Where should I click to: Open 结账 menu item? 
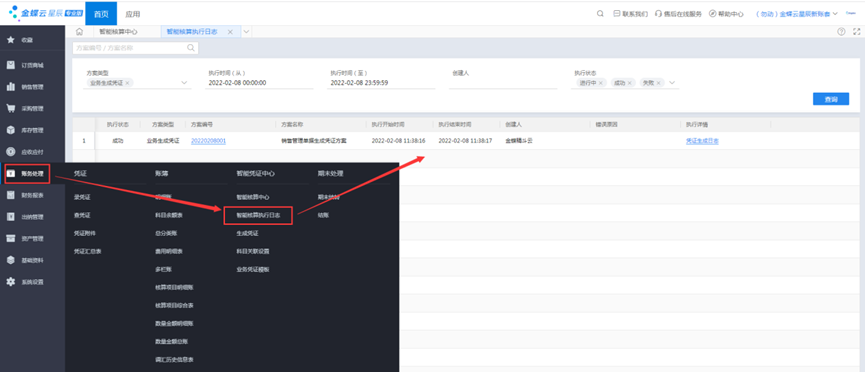click(x=323, y=215)
